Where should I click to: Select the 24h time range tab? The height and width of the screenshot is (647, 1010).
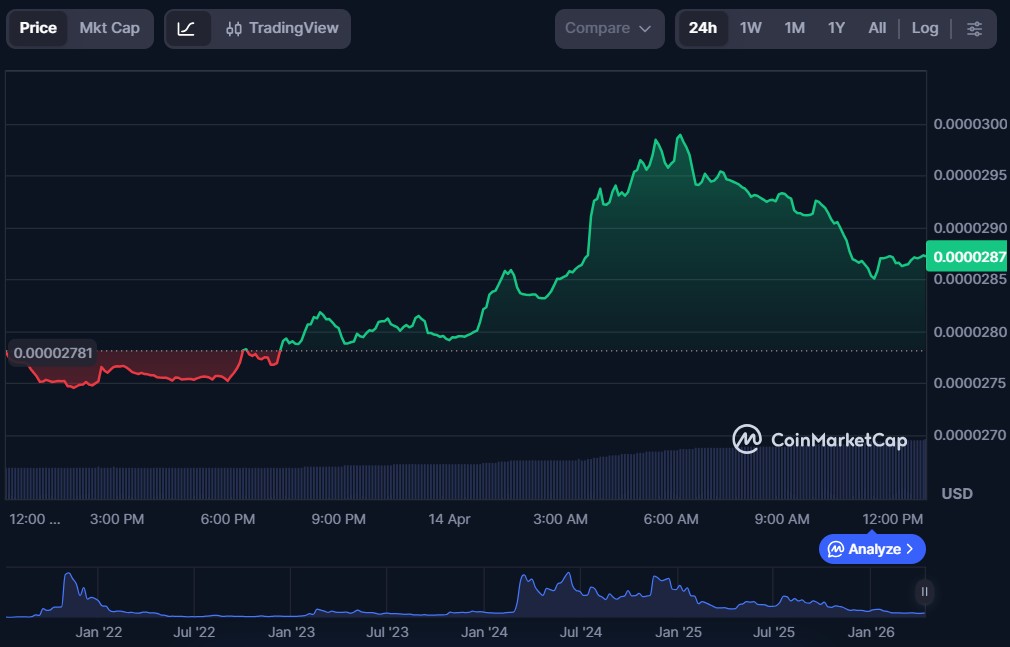point(703,28)
